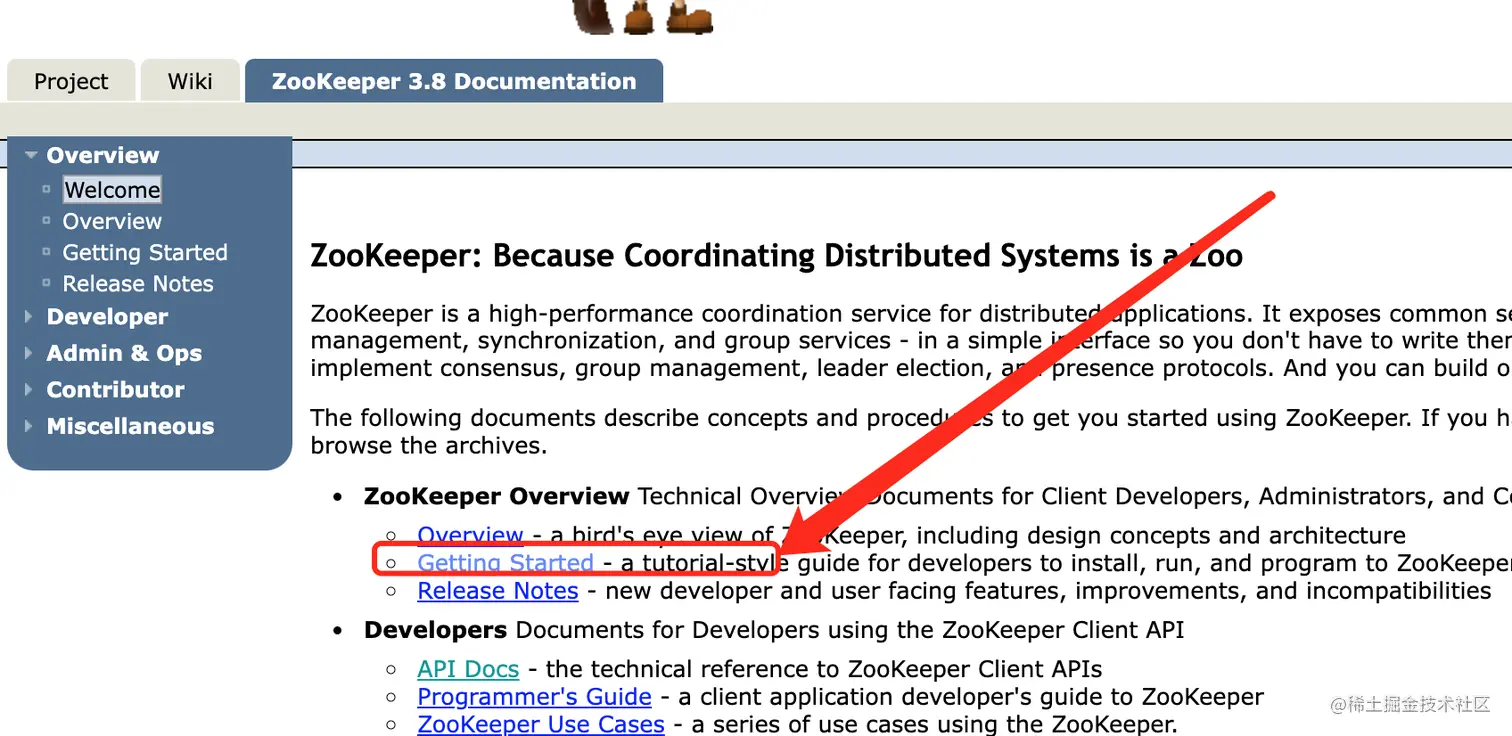Open the Project tab
Image resolution: width=1512 pixels, height=736 pixels.
[71, 81]
